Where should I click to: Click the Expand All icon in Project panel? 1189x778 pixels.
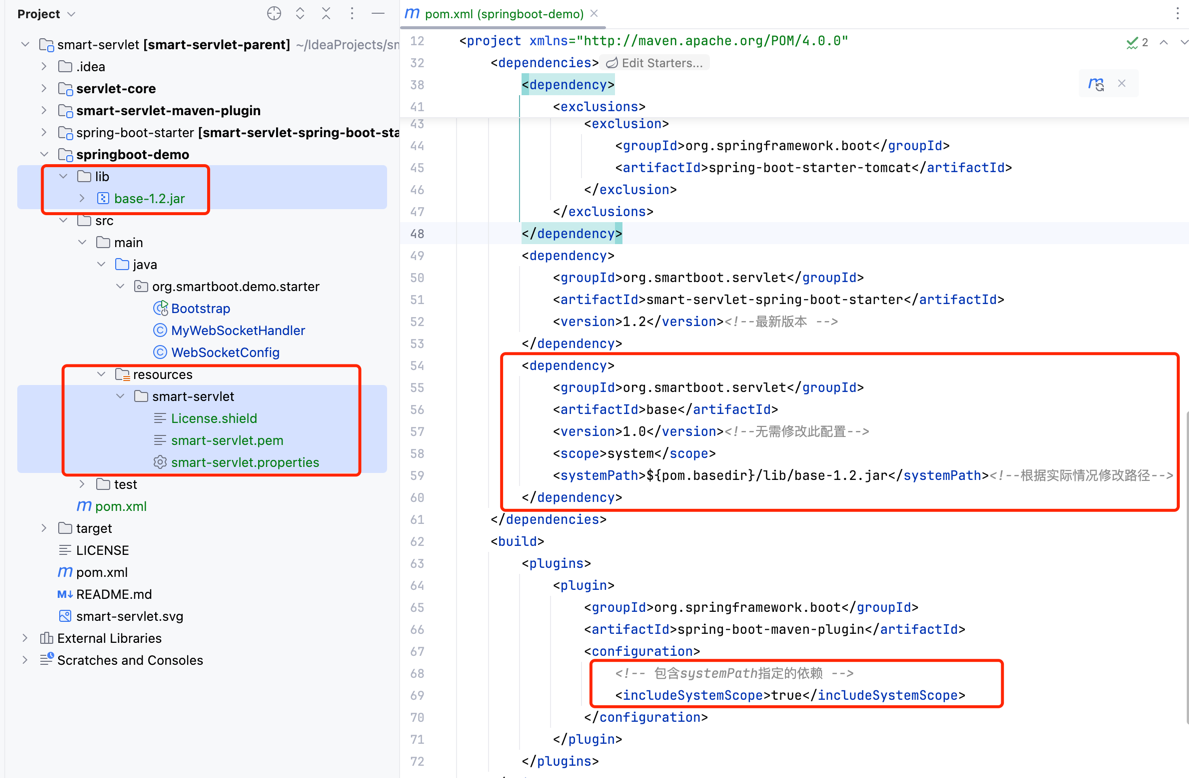tap(300, 14)
